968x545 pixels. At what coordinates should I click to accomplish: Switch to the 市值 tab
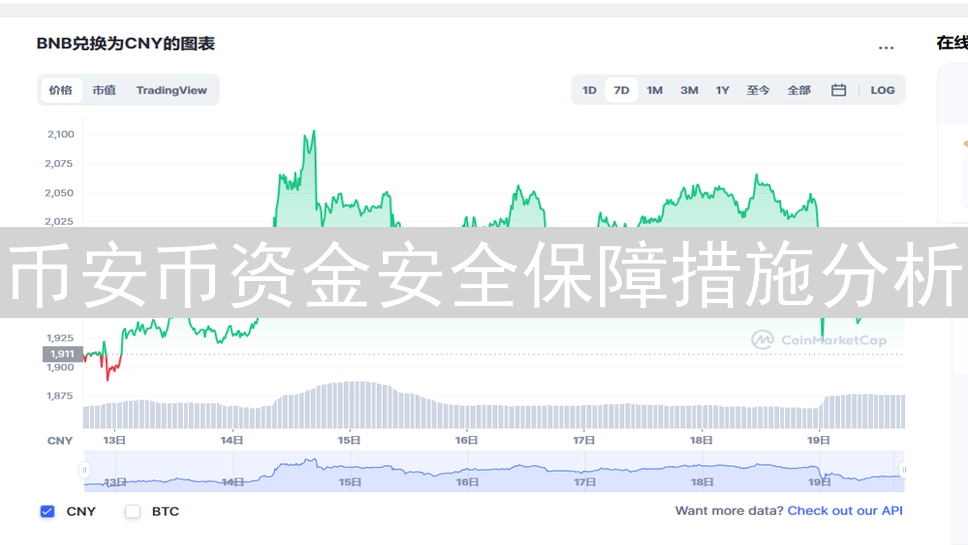[x=104, y=90]
